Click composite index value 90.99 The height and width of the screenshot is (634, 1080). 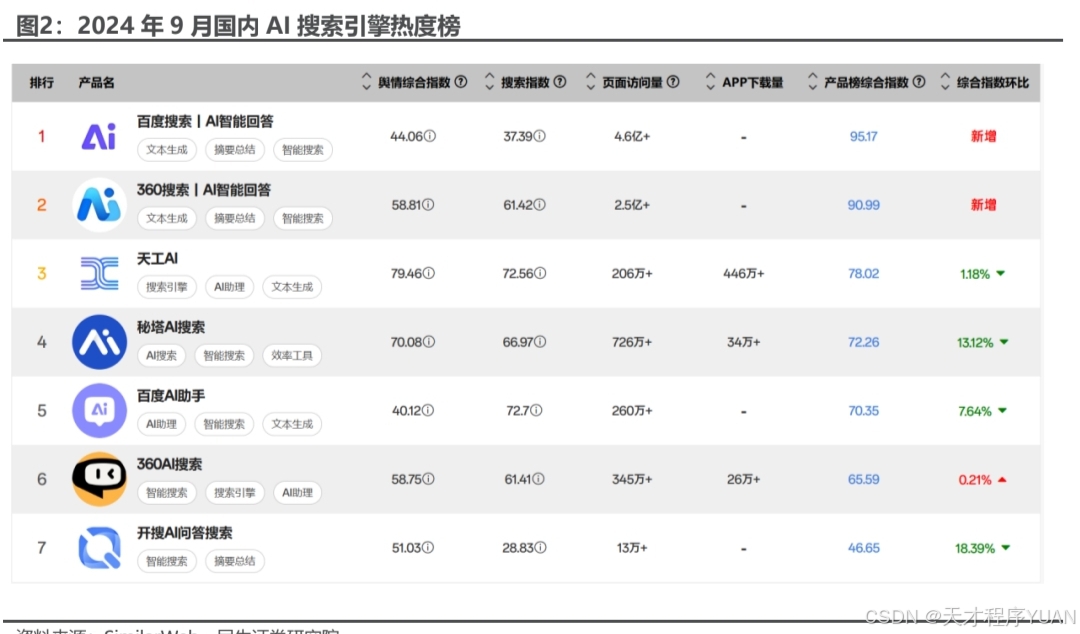(x=864, y=205)
